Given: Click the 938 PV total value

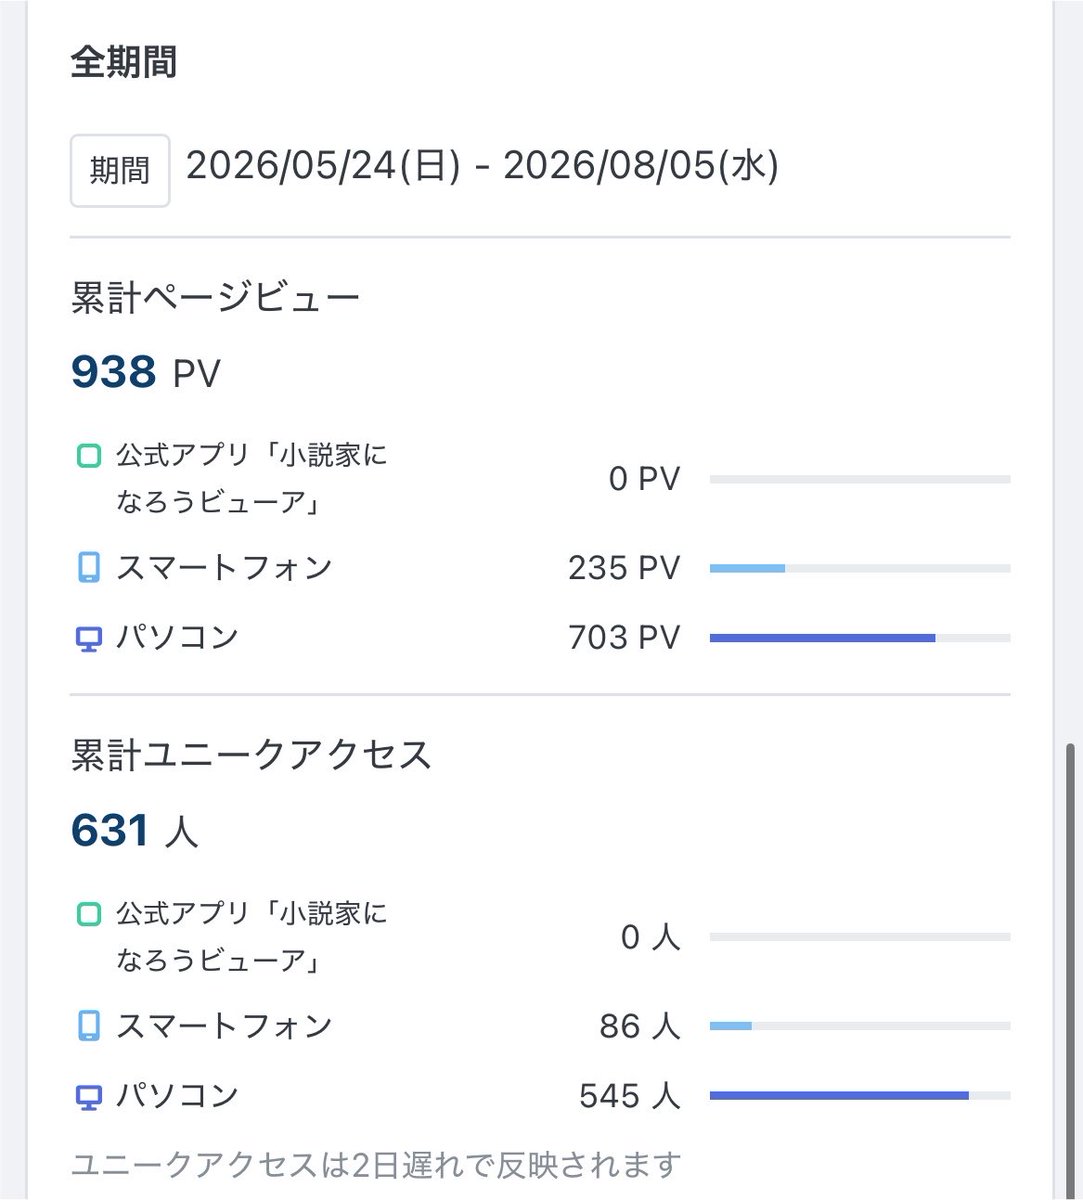Looking at the screenshot, I should click(145, 373).
